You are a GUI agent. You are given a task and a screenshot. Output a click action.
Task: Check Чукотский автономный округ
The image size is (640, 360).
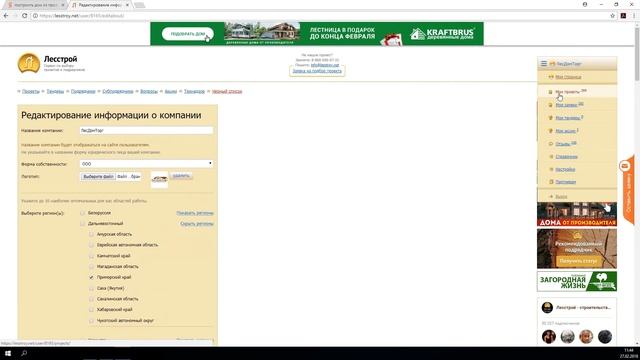91,320
